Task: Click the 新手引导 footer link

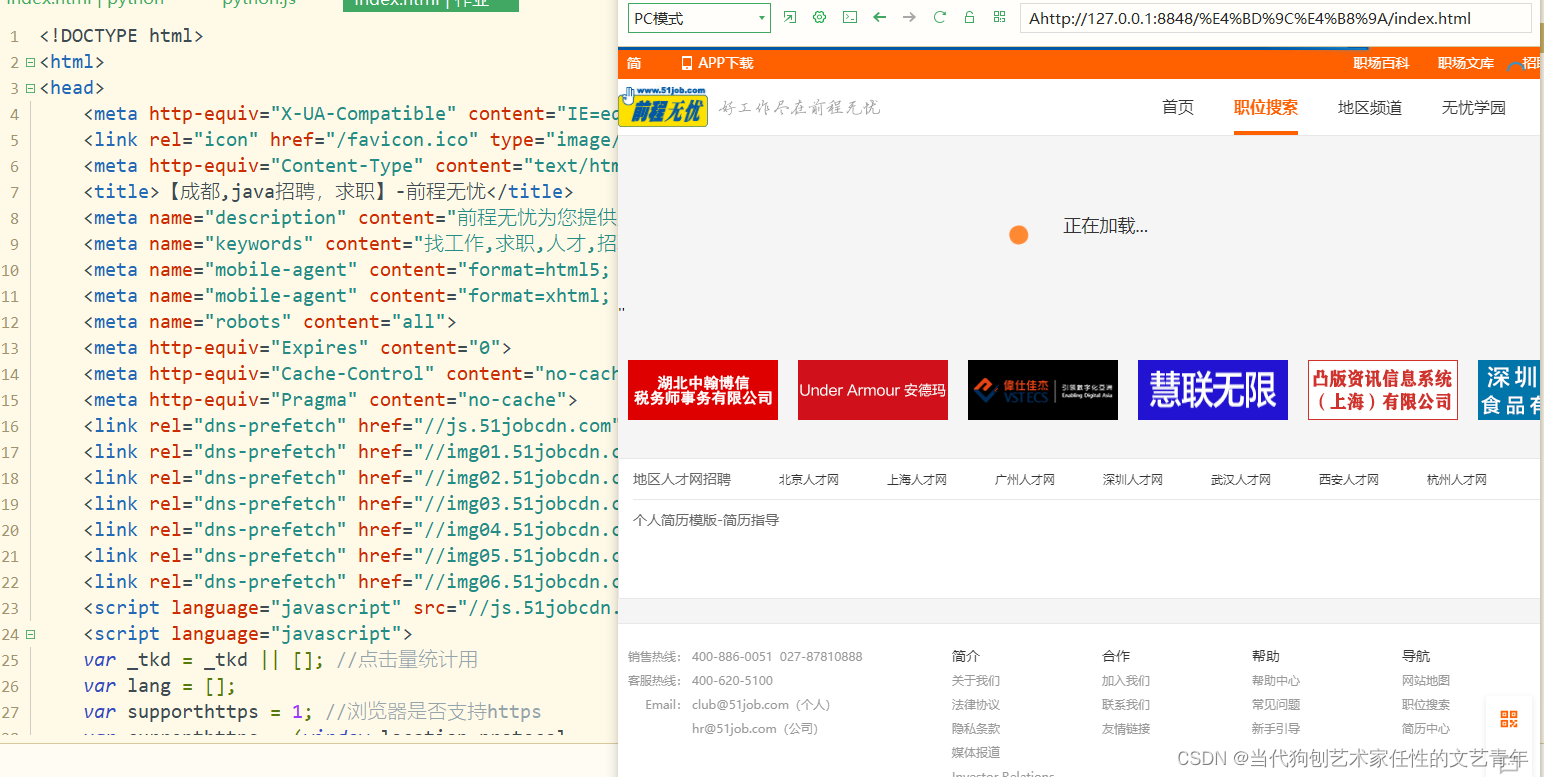Action: tap(1276, 729)
